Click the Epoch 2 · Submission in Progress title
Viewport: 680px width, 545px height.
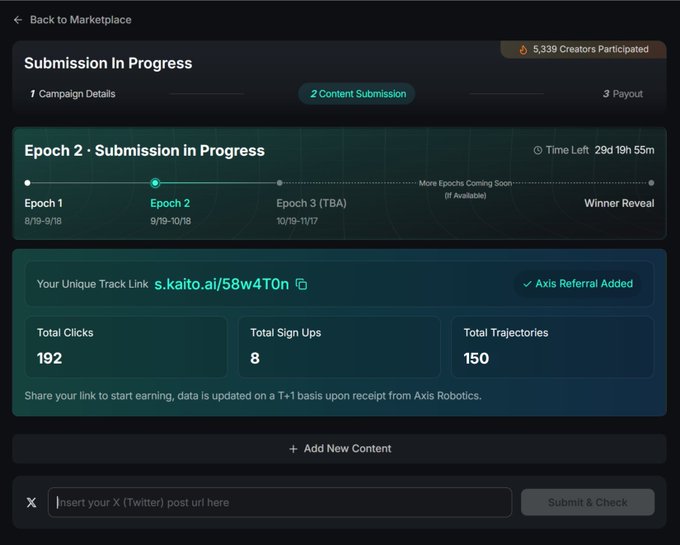click(x=144, y=150)
